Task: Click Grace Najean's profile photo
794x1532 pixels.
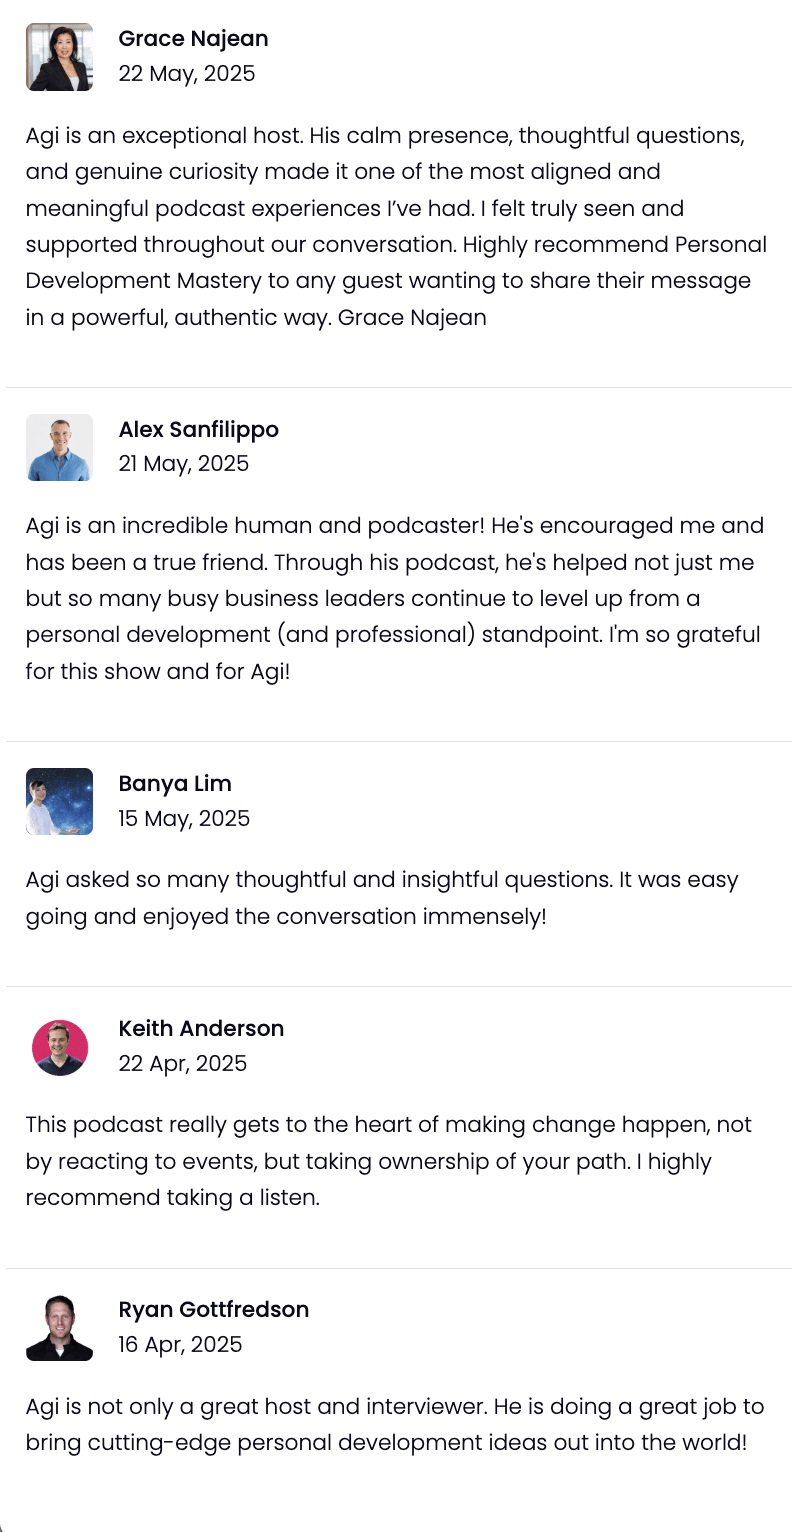Action: point(59,57)
